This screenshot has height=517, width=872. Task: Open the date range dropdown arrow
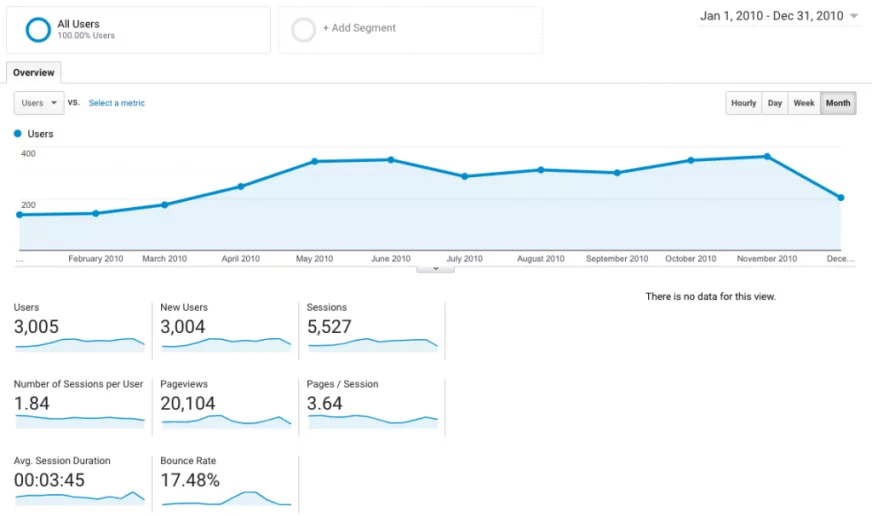854,16
